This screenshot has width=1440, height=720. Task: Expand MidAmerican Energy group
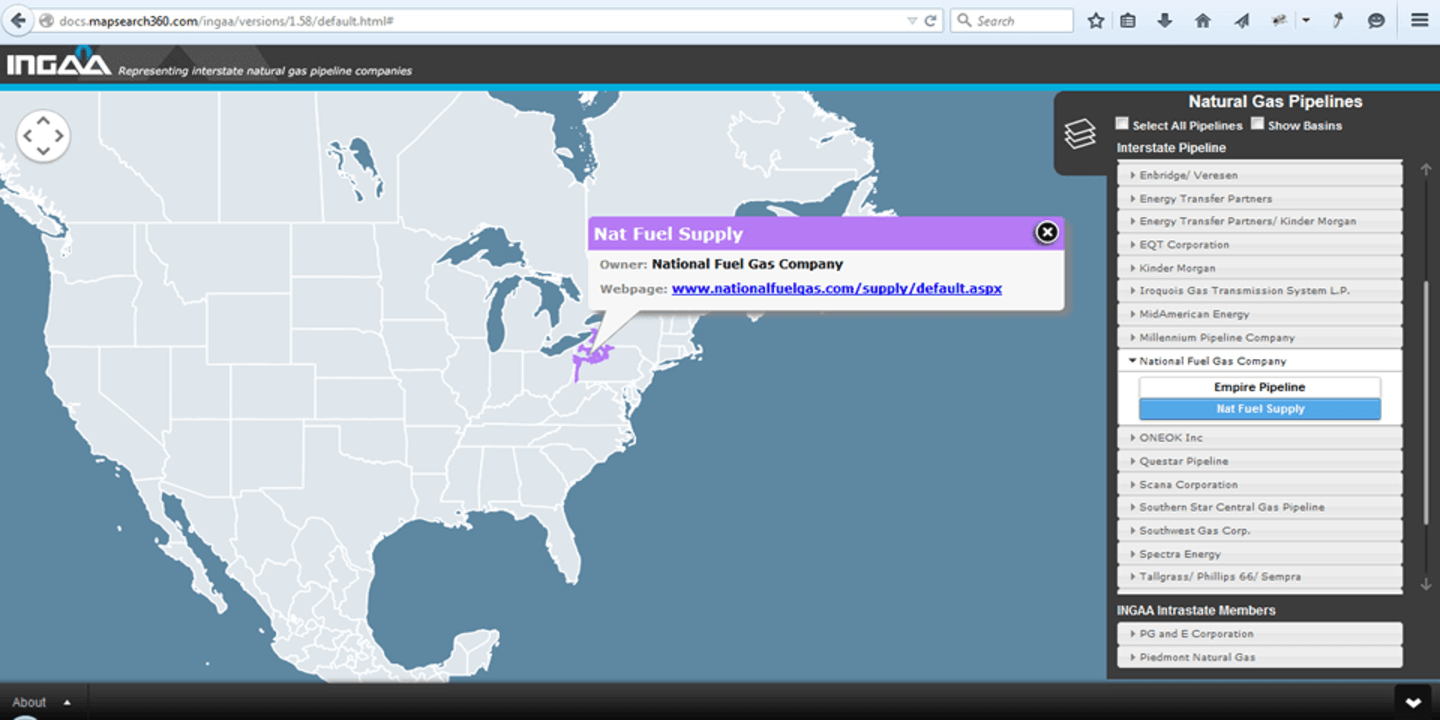point(1259,314)
